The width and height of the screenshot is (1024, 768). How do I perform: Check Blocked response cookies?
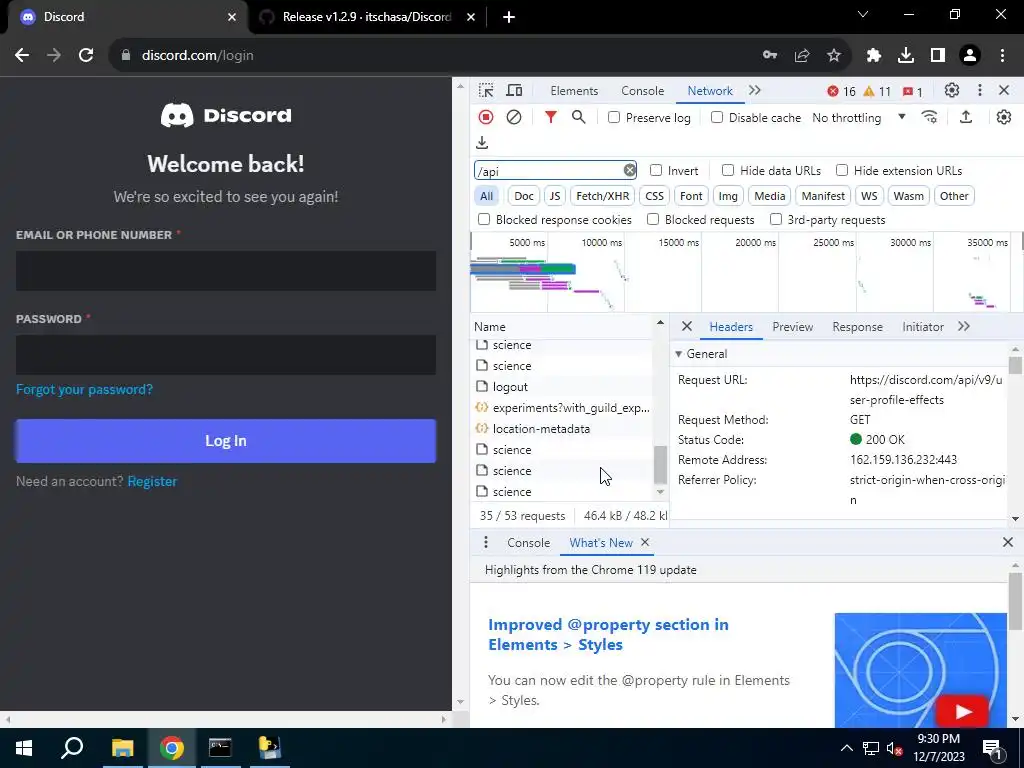(484, 219)
